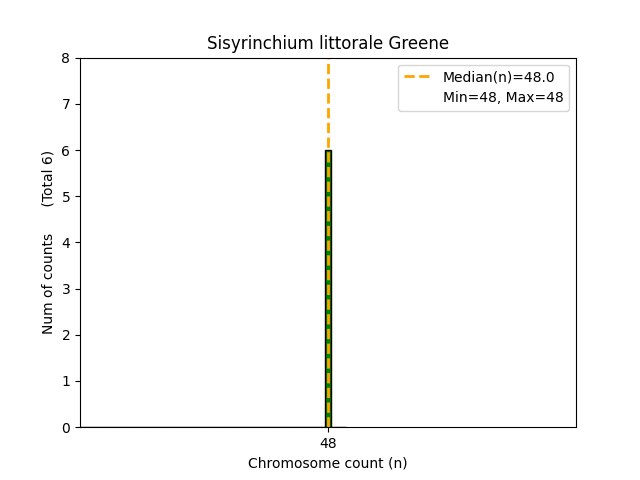This screenshot has height=480, width=640.
Task: Click the y-axis tick label '7'
Action: [66, 104]
